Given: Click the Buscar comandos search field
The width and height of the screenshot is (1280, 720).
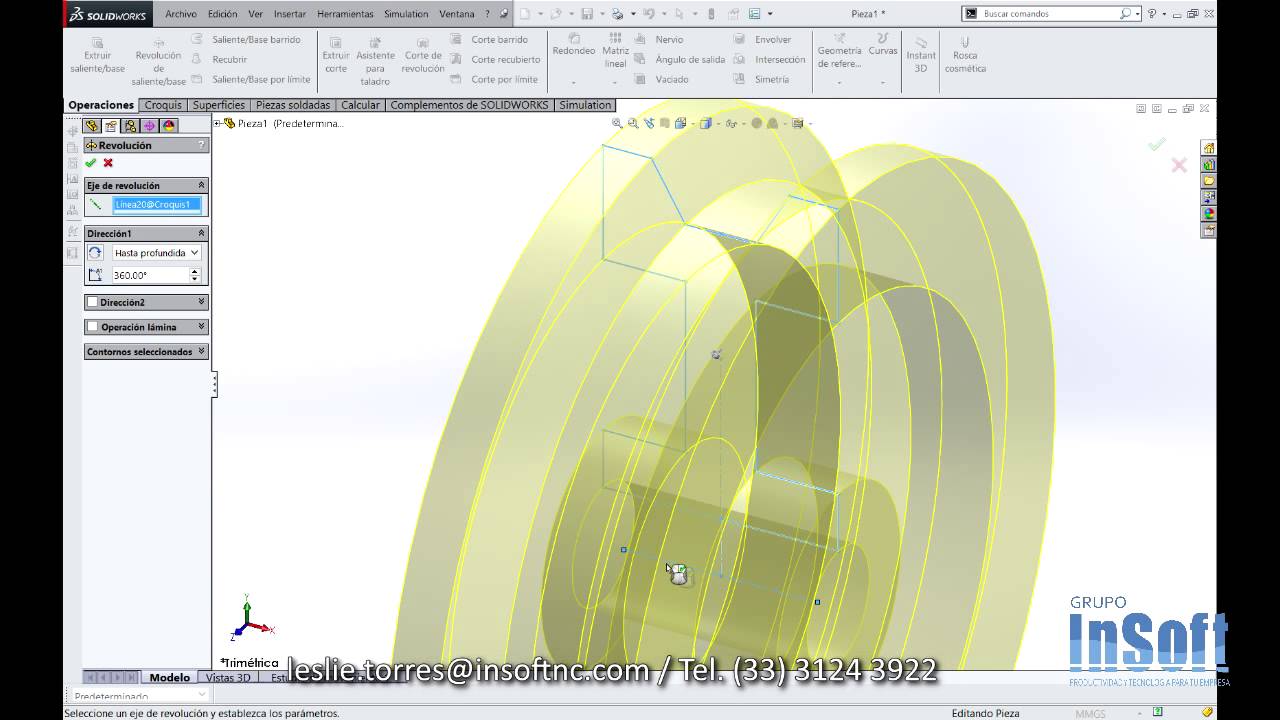Looking at the screenshot, I should click(1052, 14).
